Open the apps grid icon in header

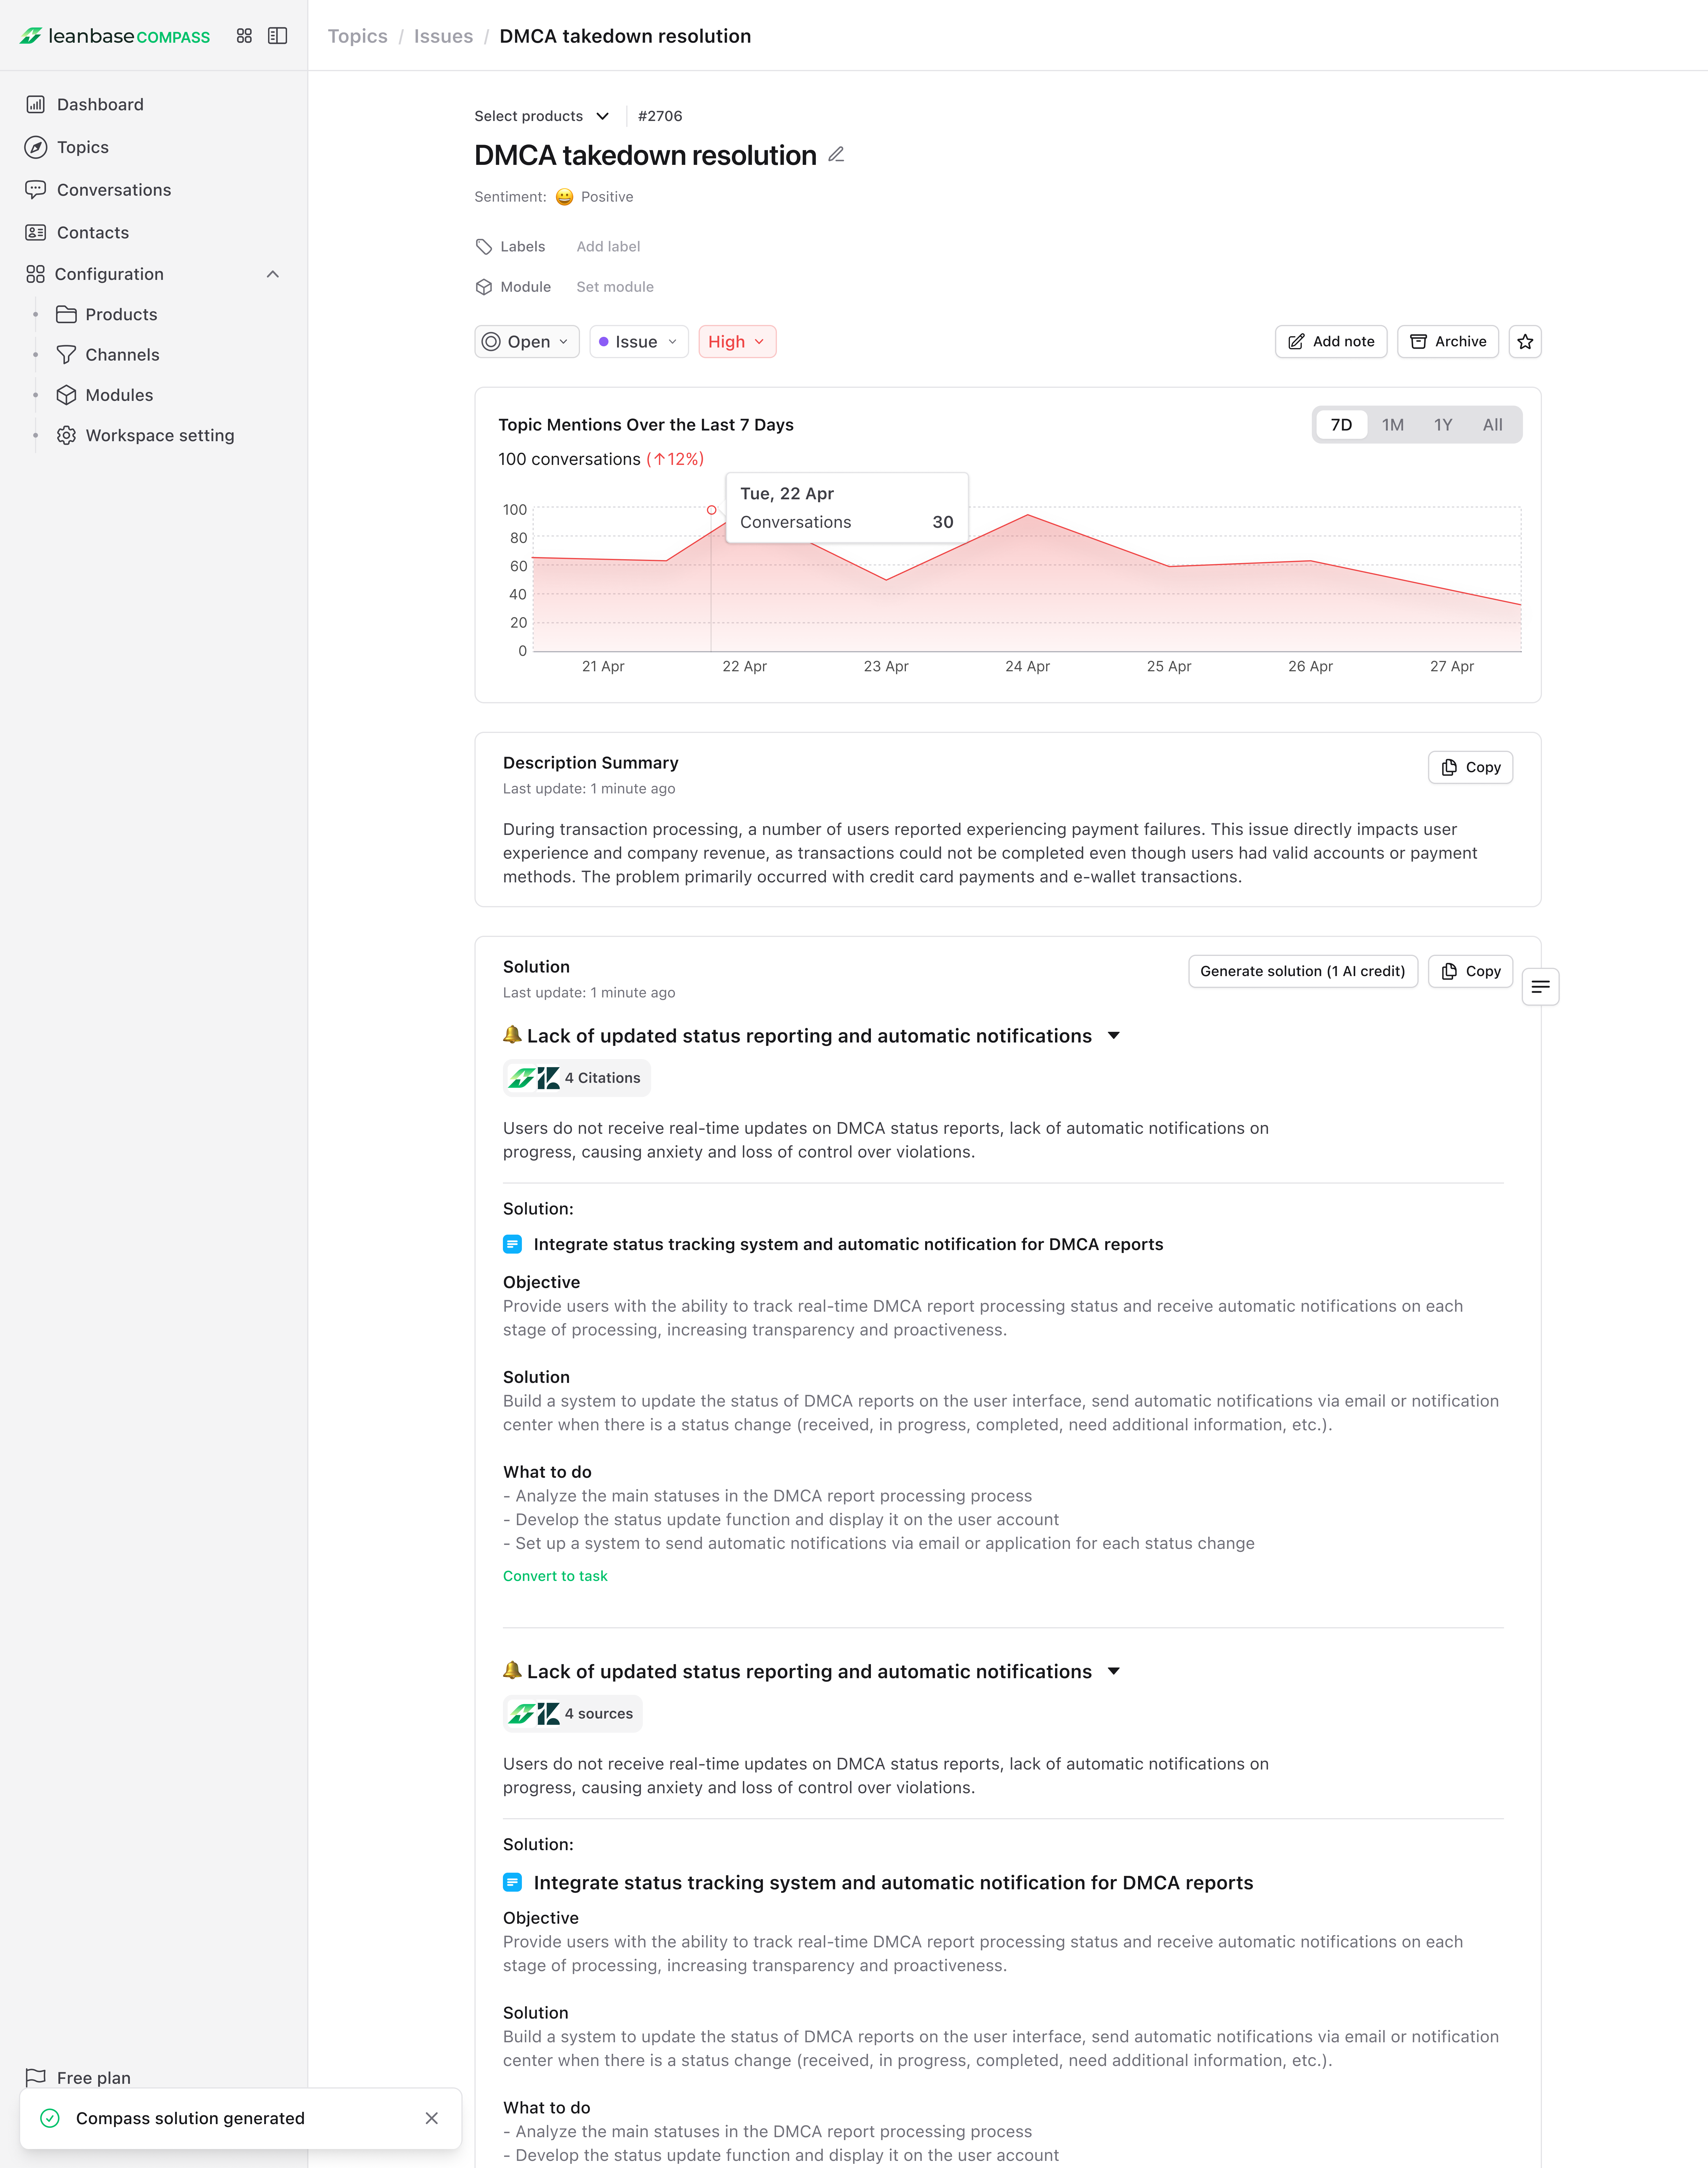click(x=244, y=36)
